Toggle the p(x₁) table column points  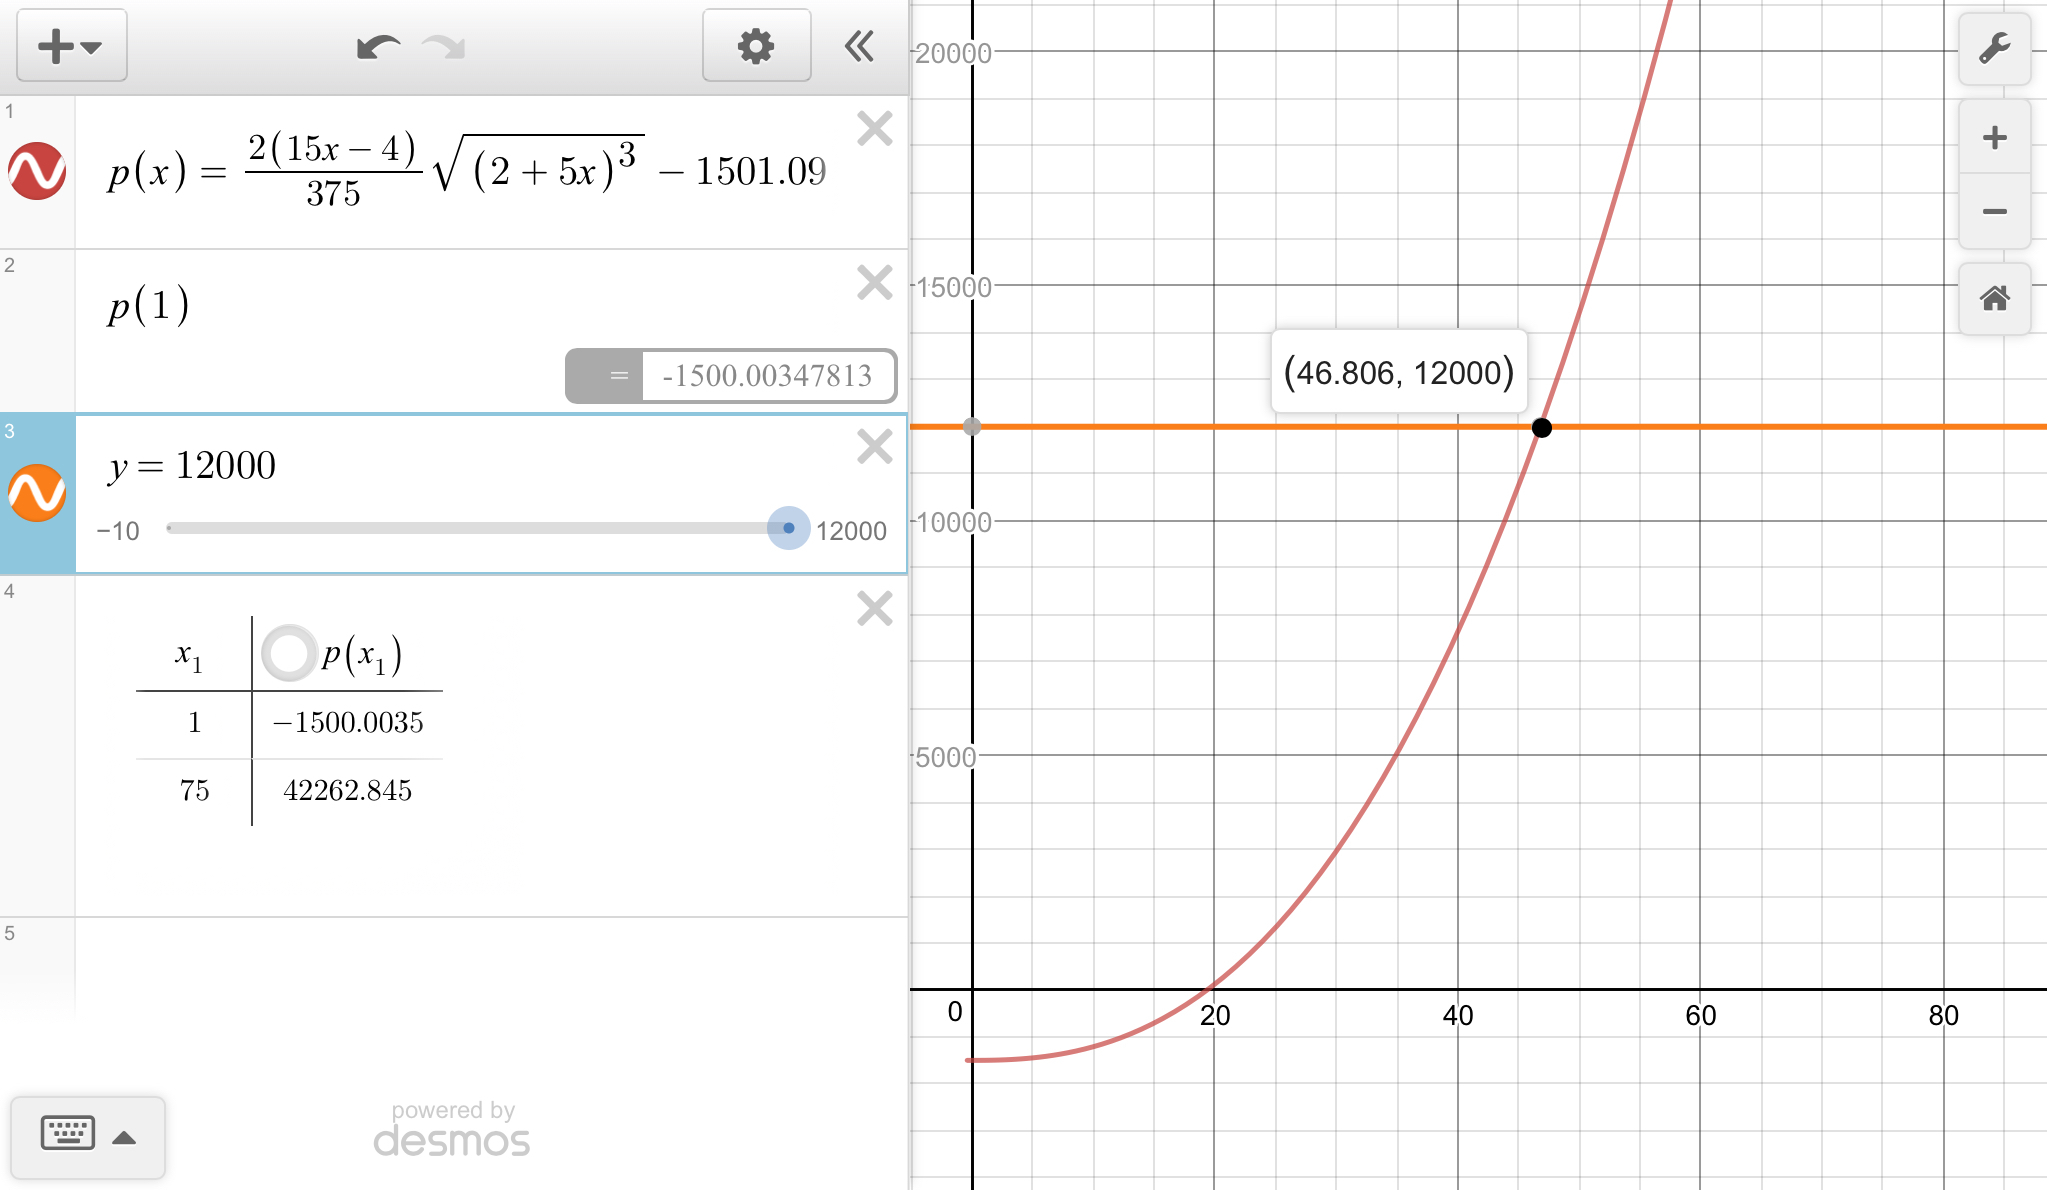289,653
